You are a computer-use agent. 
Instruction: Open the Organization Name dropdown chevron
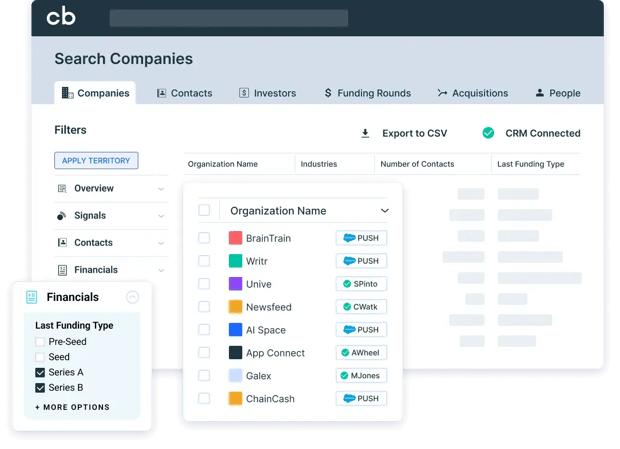[384, 211]
